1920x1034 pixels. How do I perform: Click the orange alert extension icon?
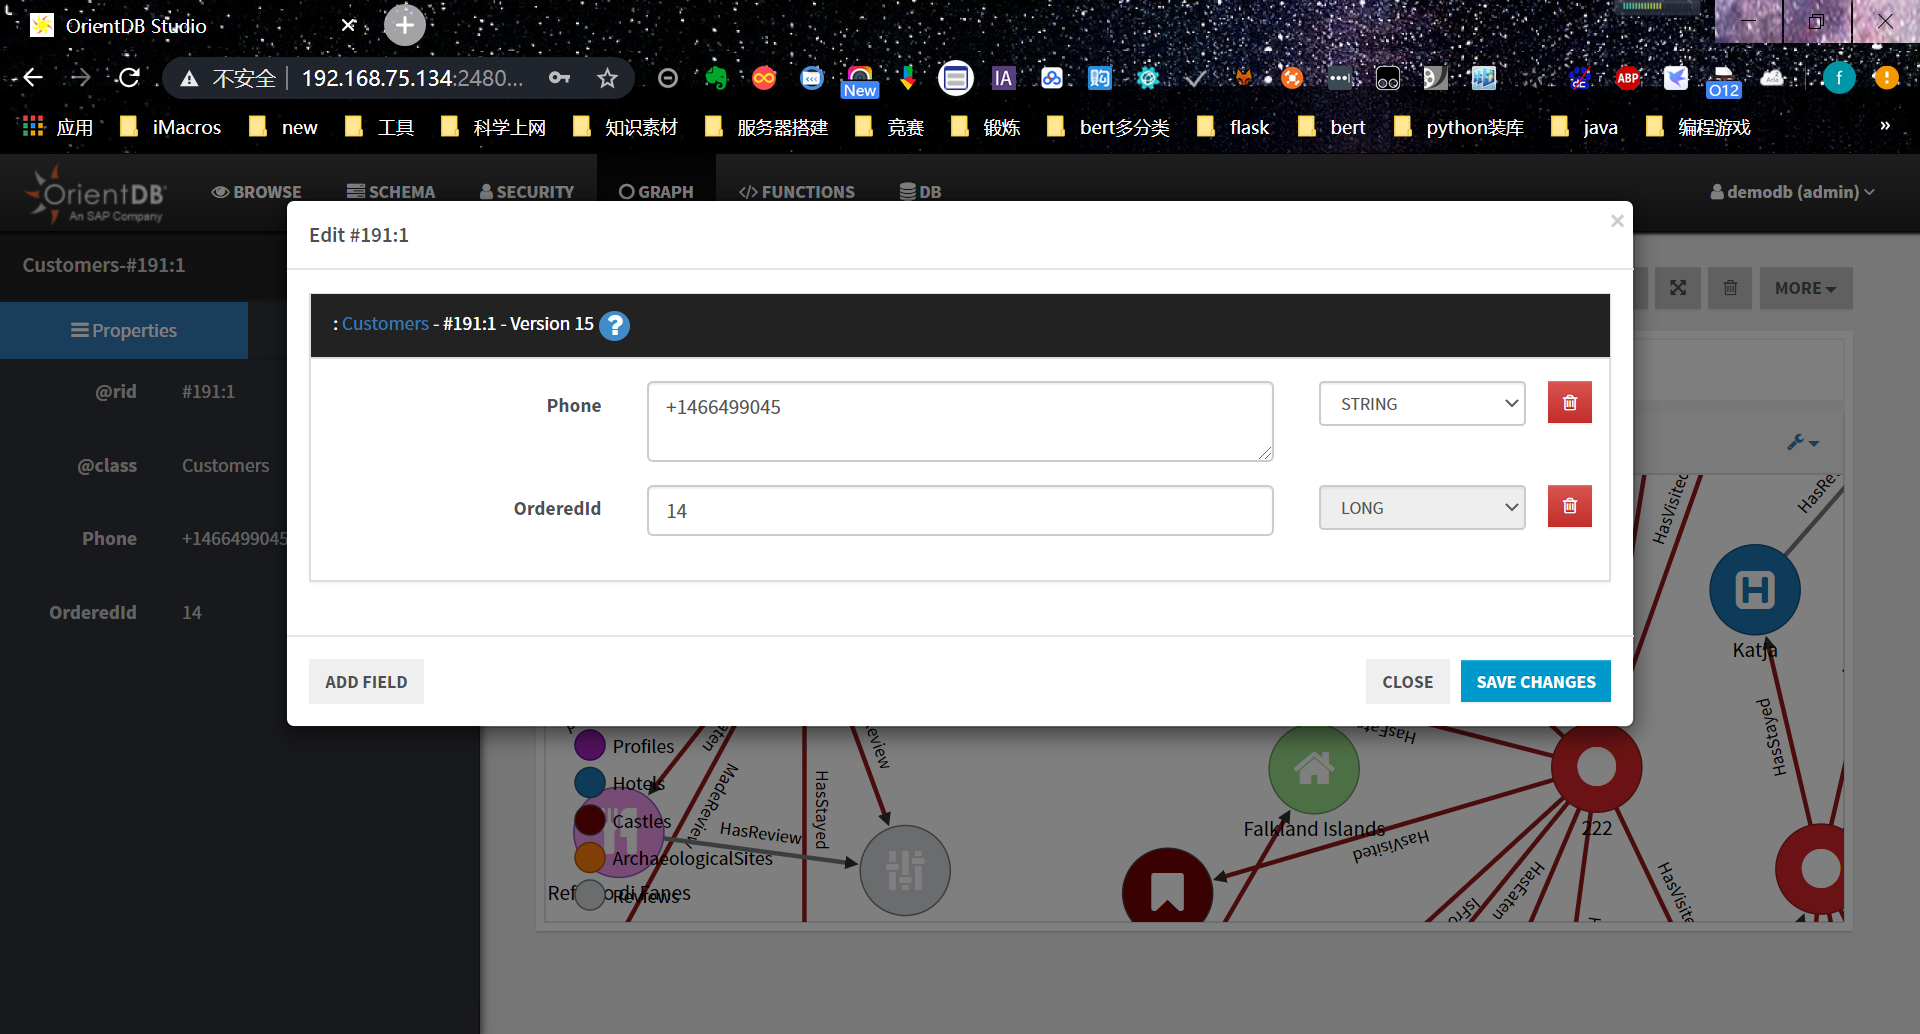pos(1886,78)
